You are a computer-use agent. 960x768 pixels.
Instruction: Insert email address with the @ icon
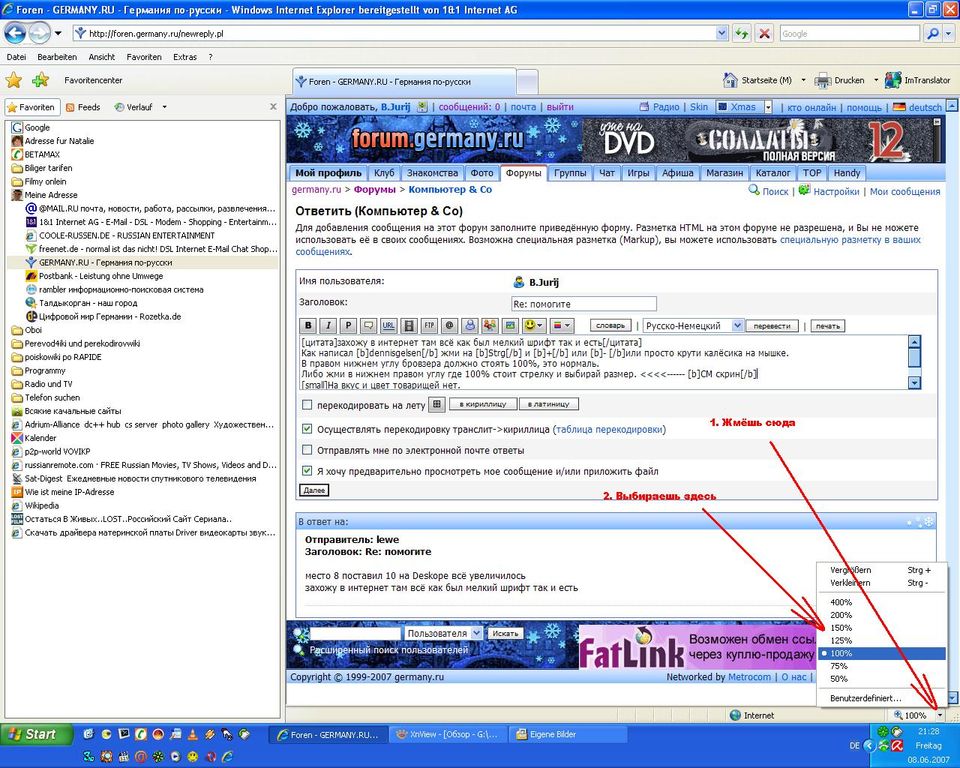[x=449, y=326]
